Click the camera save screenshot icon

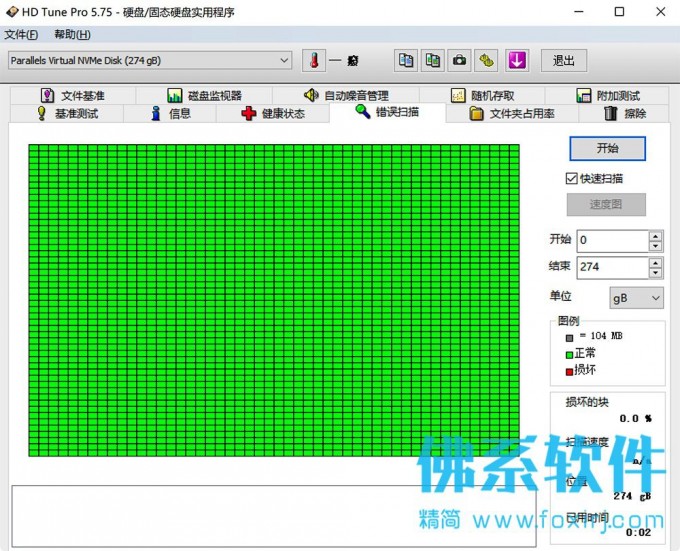click(460, 60)
